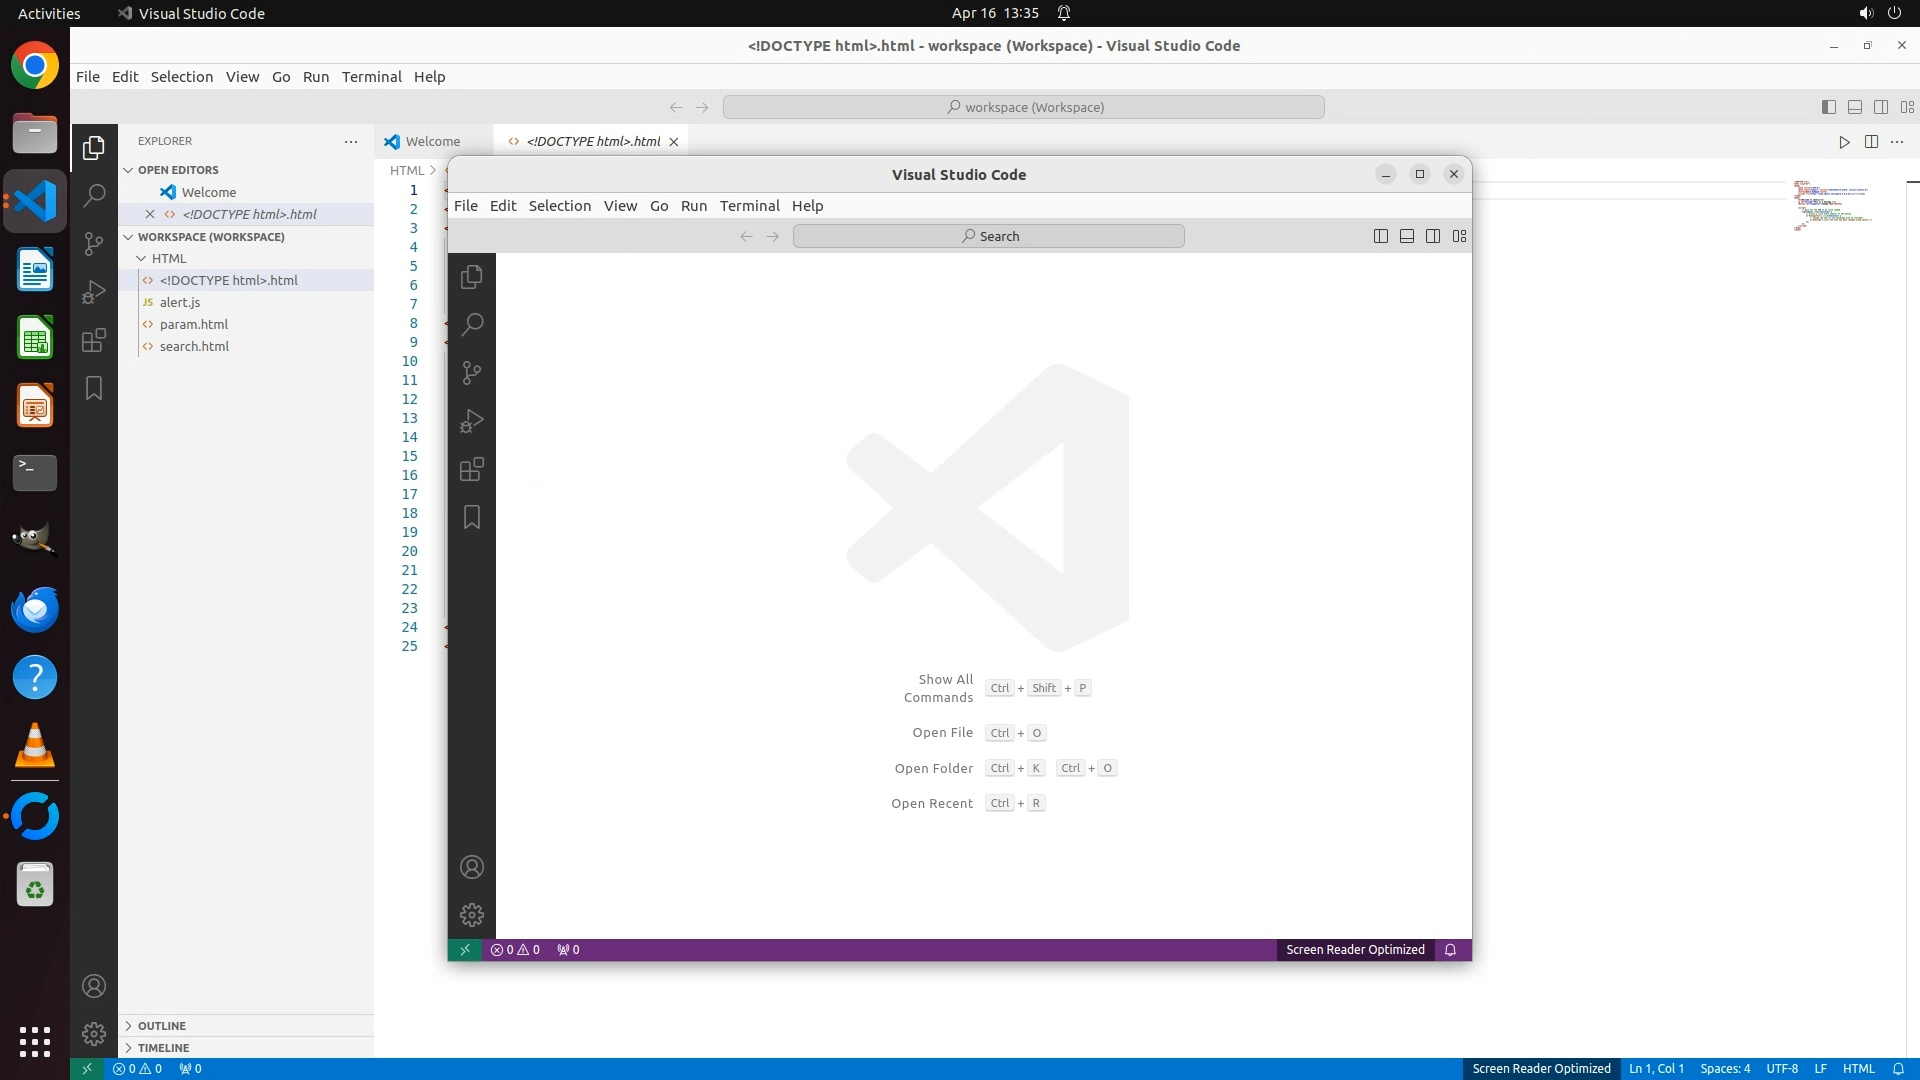Image resolution: width=1920 pixels, height=1080 pixels.
Task: Toggle Secondary Side Bar in the back window
Action: click(x=1881, y=107)
